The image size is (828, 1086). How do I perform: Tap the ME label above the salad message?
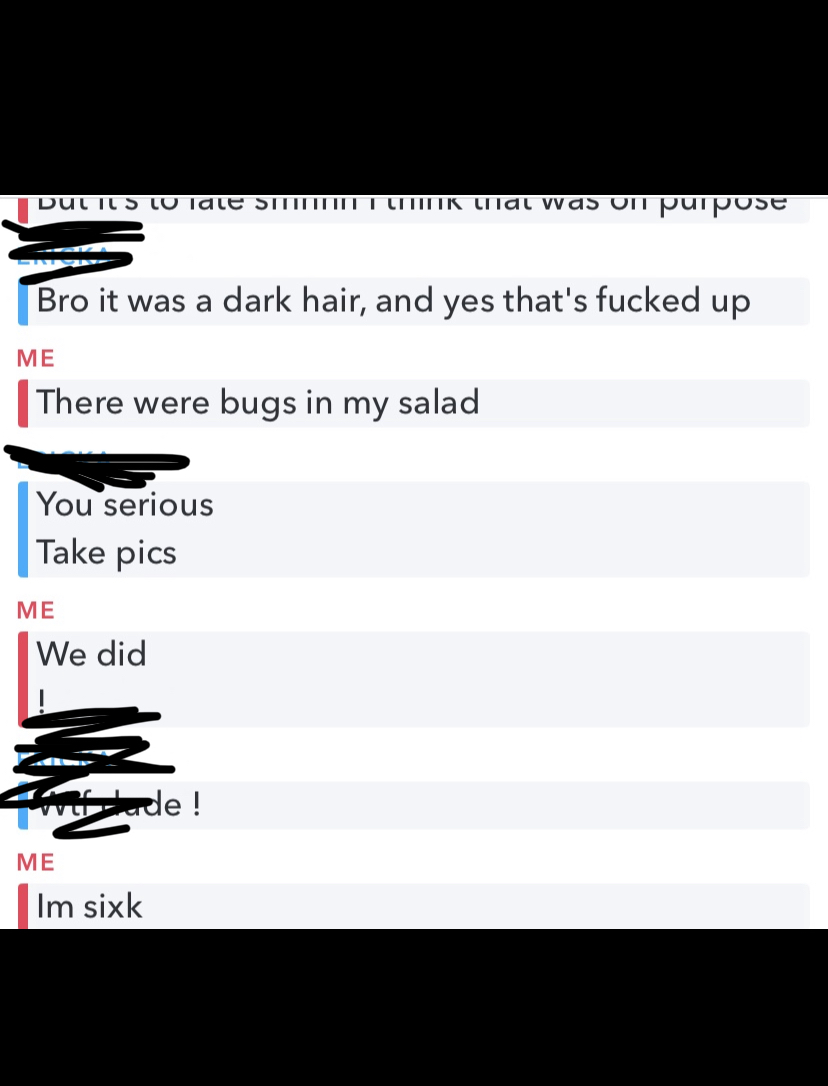[36, 358]
